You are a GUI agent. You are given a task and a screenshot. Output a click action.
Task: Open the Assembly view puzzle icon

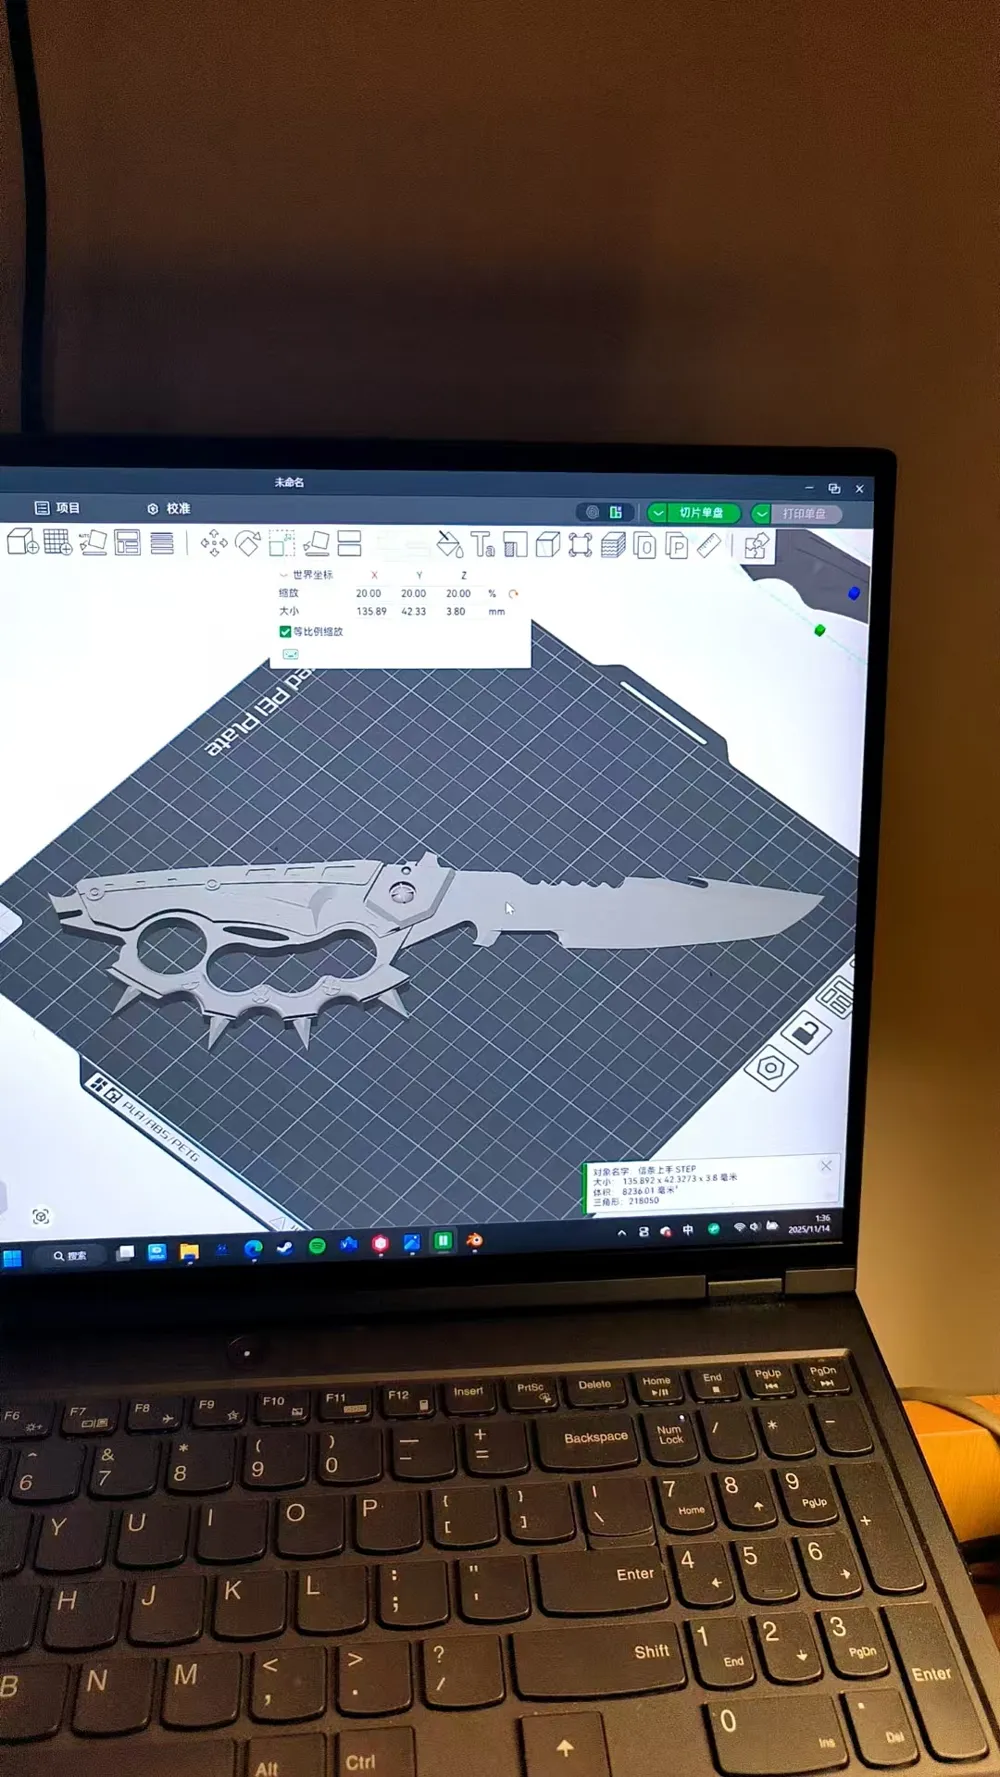point(756,546)
